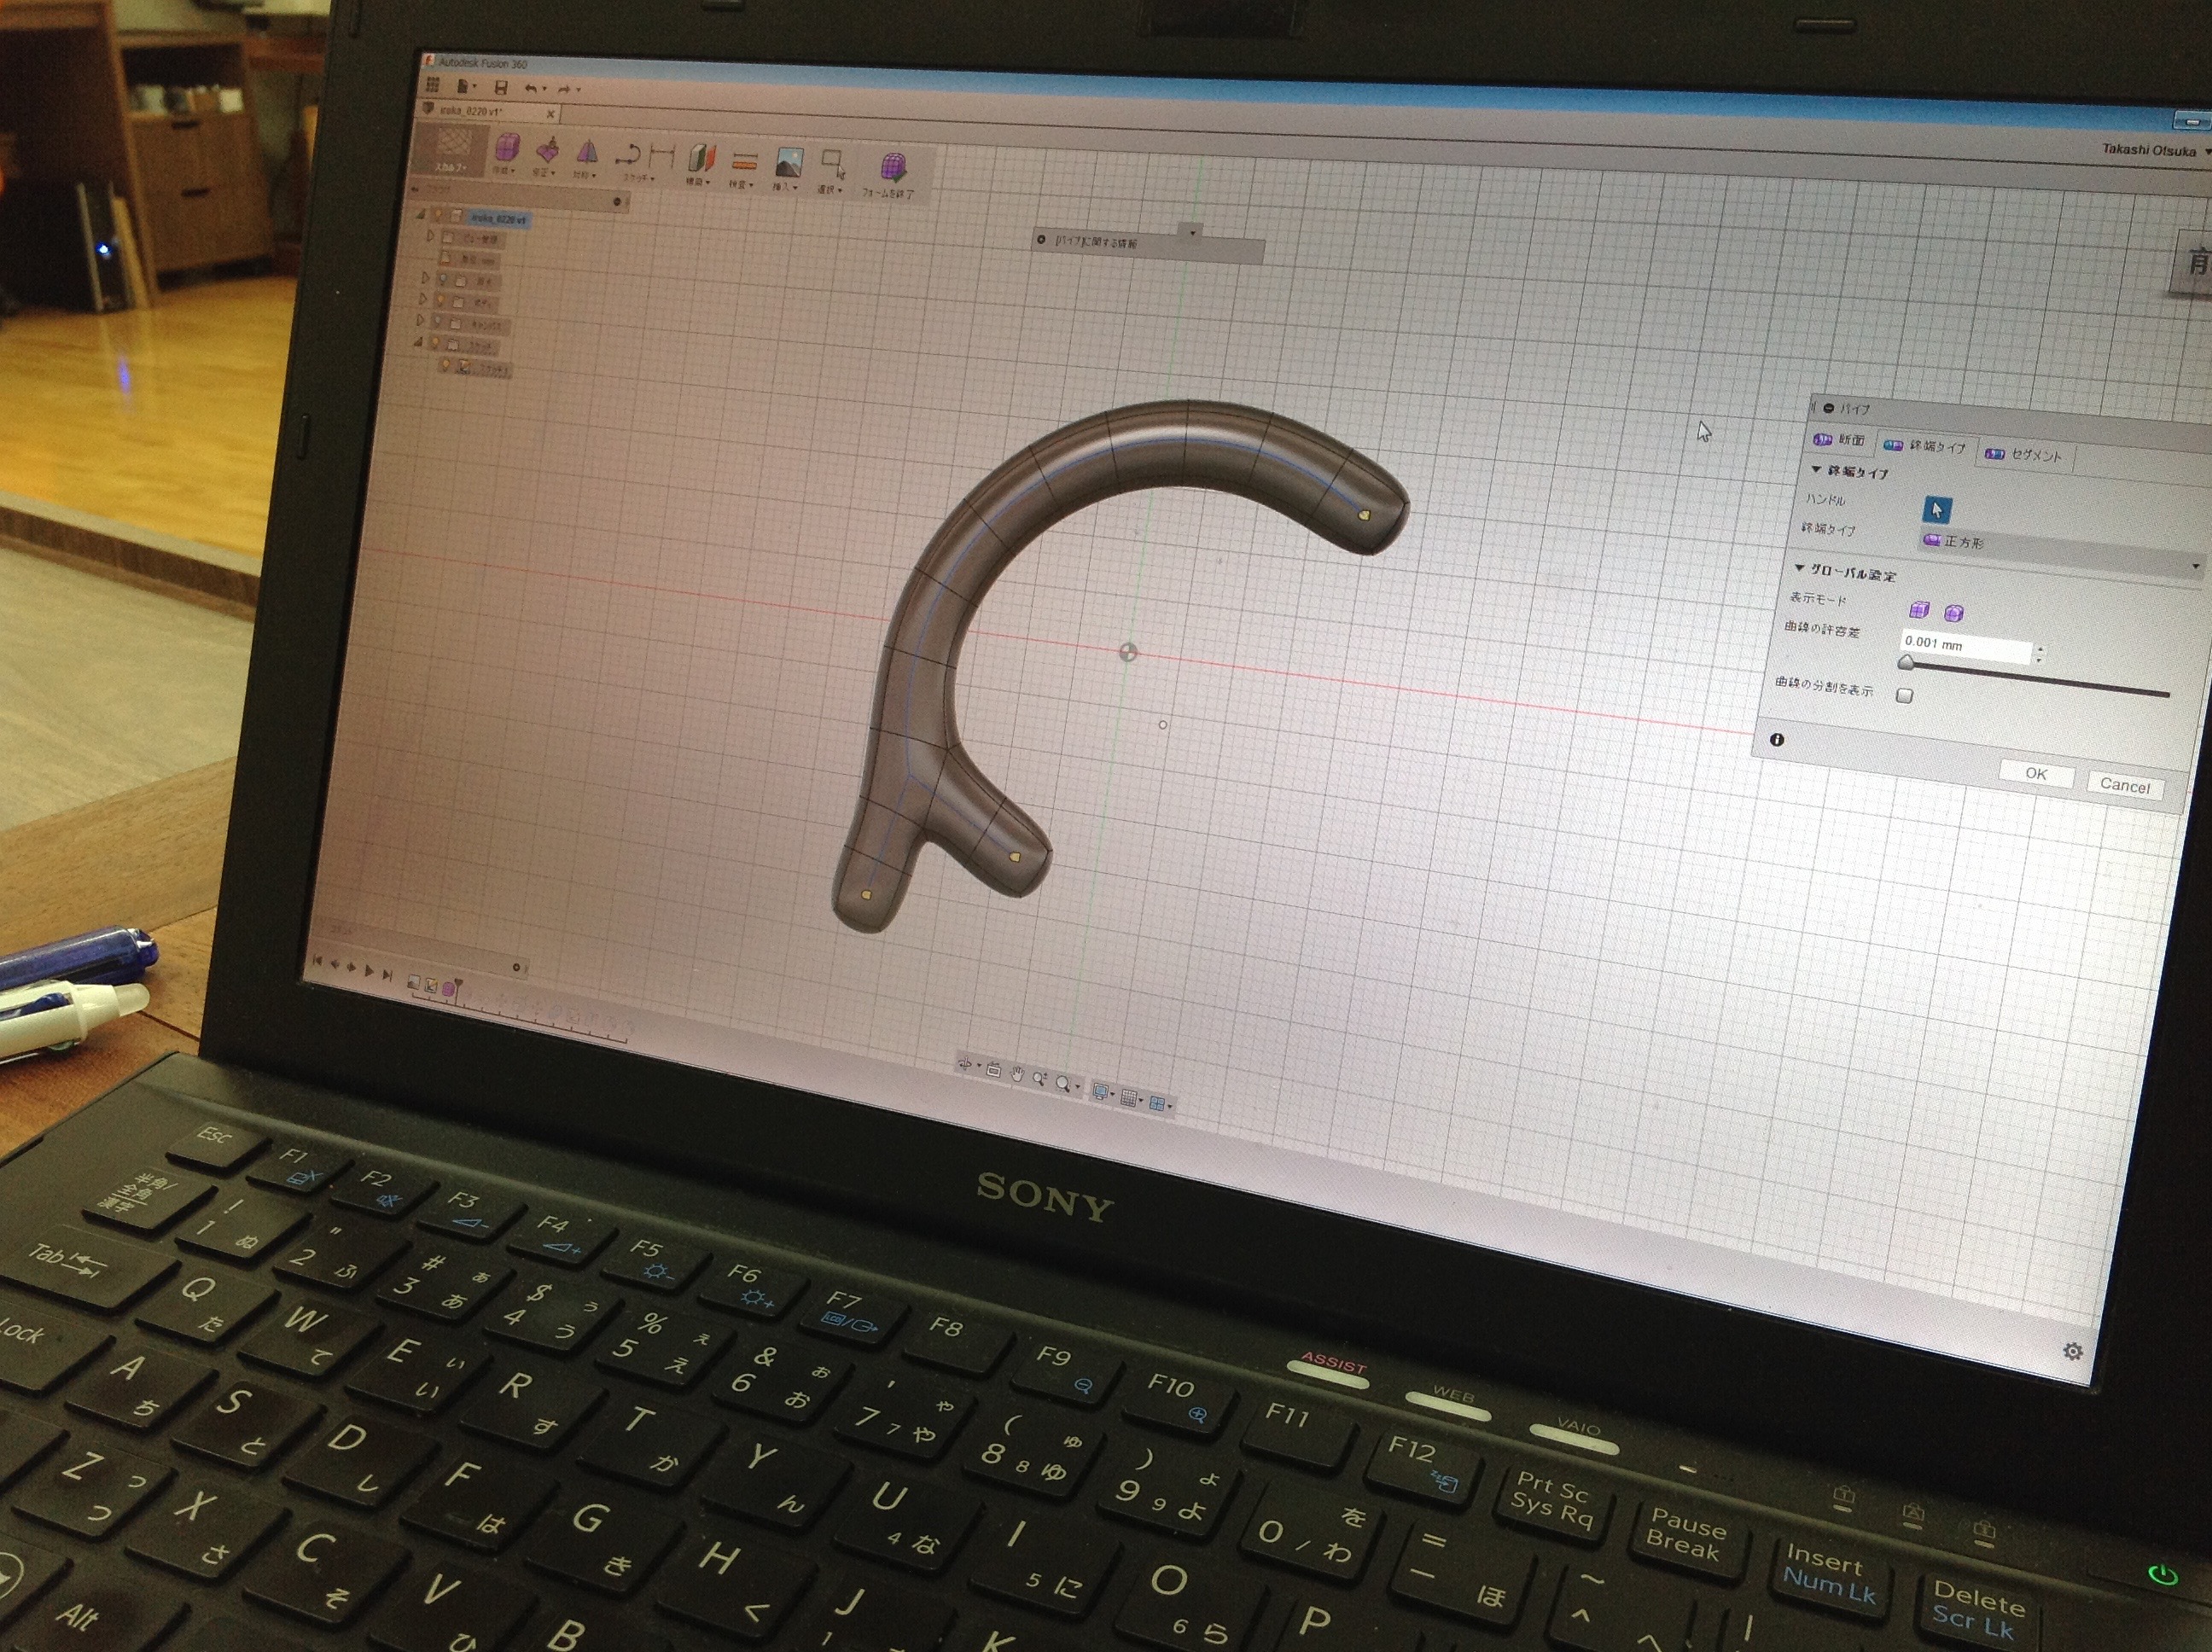Open the Create purple box menu
Image resolution: width=2212 pixels, height=1652 pixels.
click(506, 152)
